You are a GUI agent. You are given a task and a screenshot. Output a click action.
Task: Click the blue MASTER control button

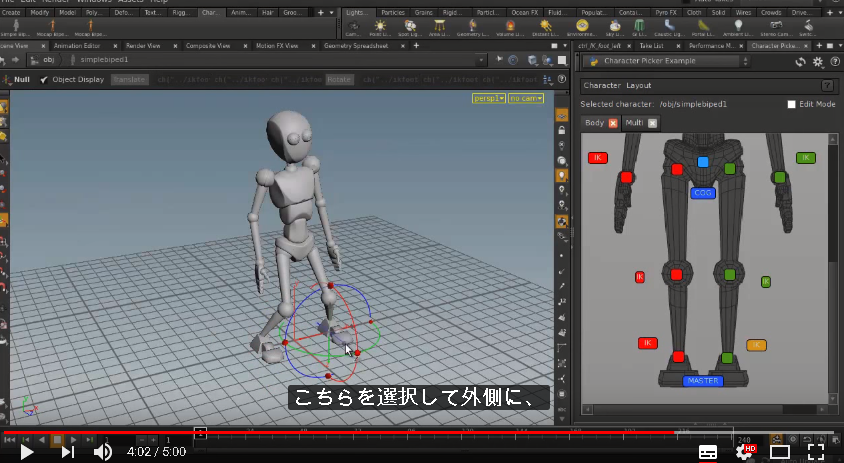coord(703,381)
